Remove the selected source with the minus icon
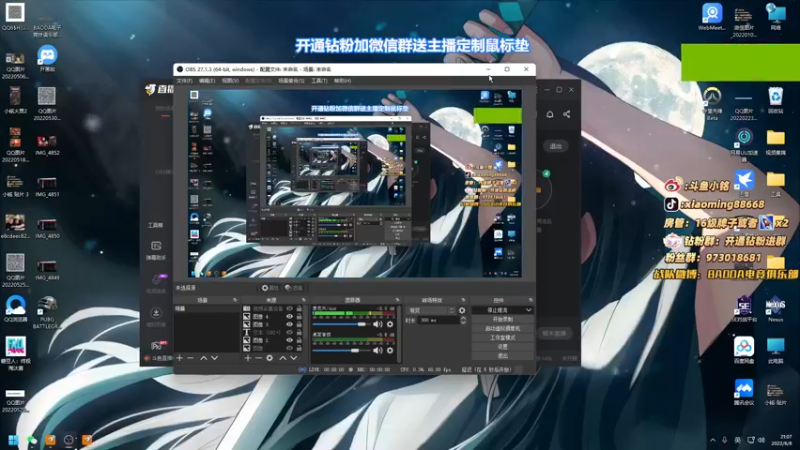Screen dimensions: 800x450 [258, 358]
